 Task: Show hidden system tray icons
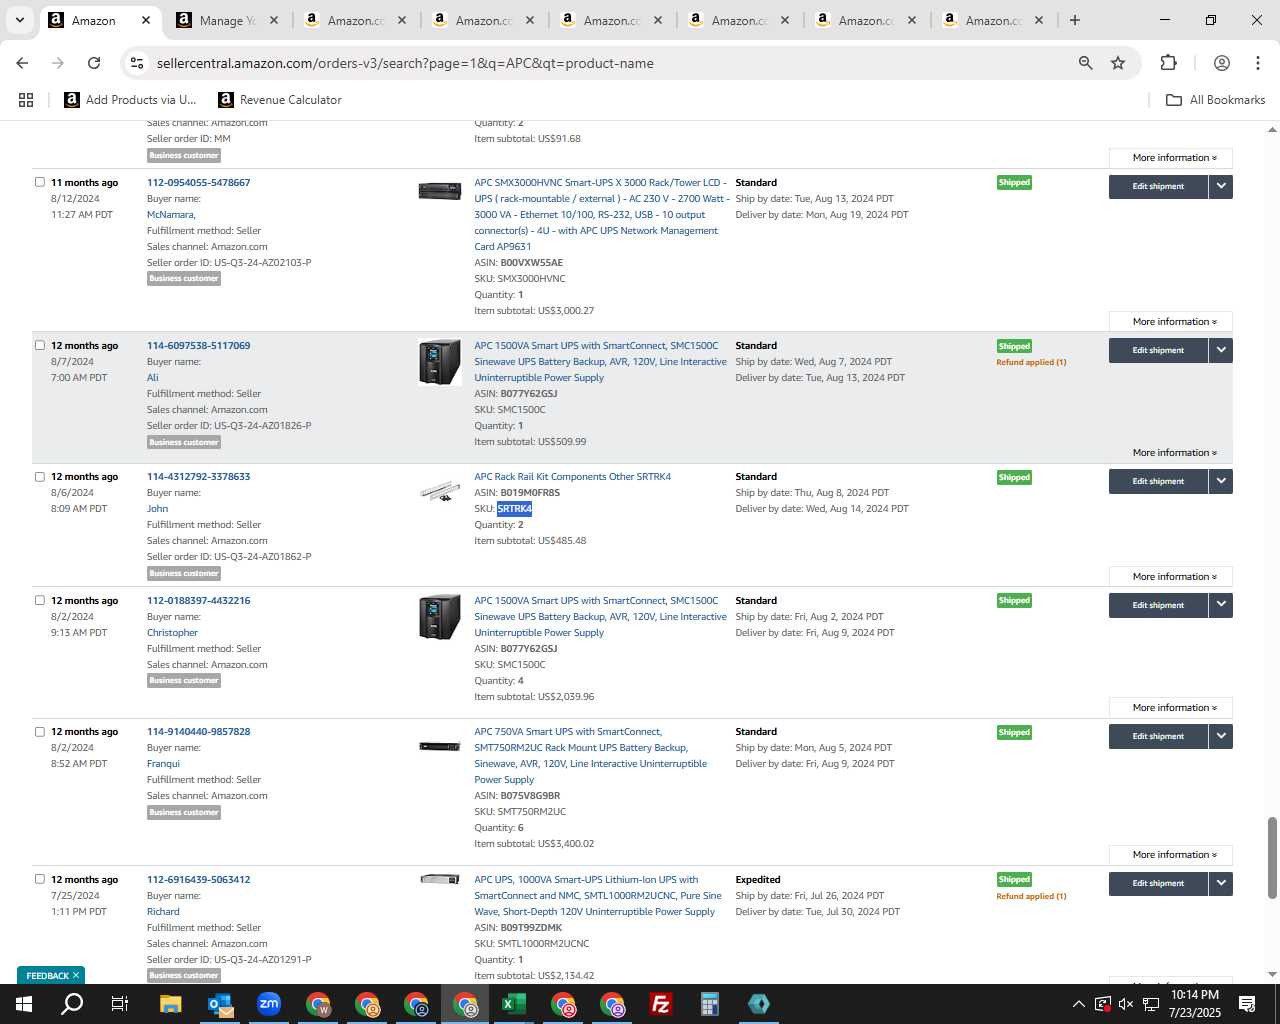click(1078, 1004)
